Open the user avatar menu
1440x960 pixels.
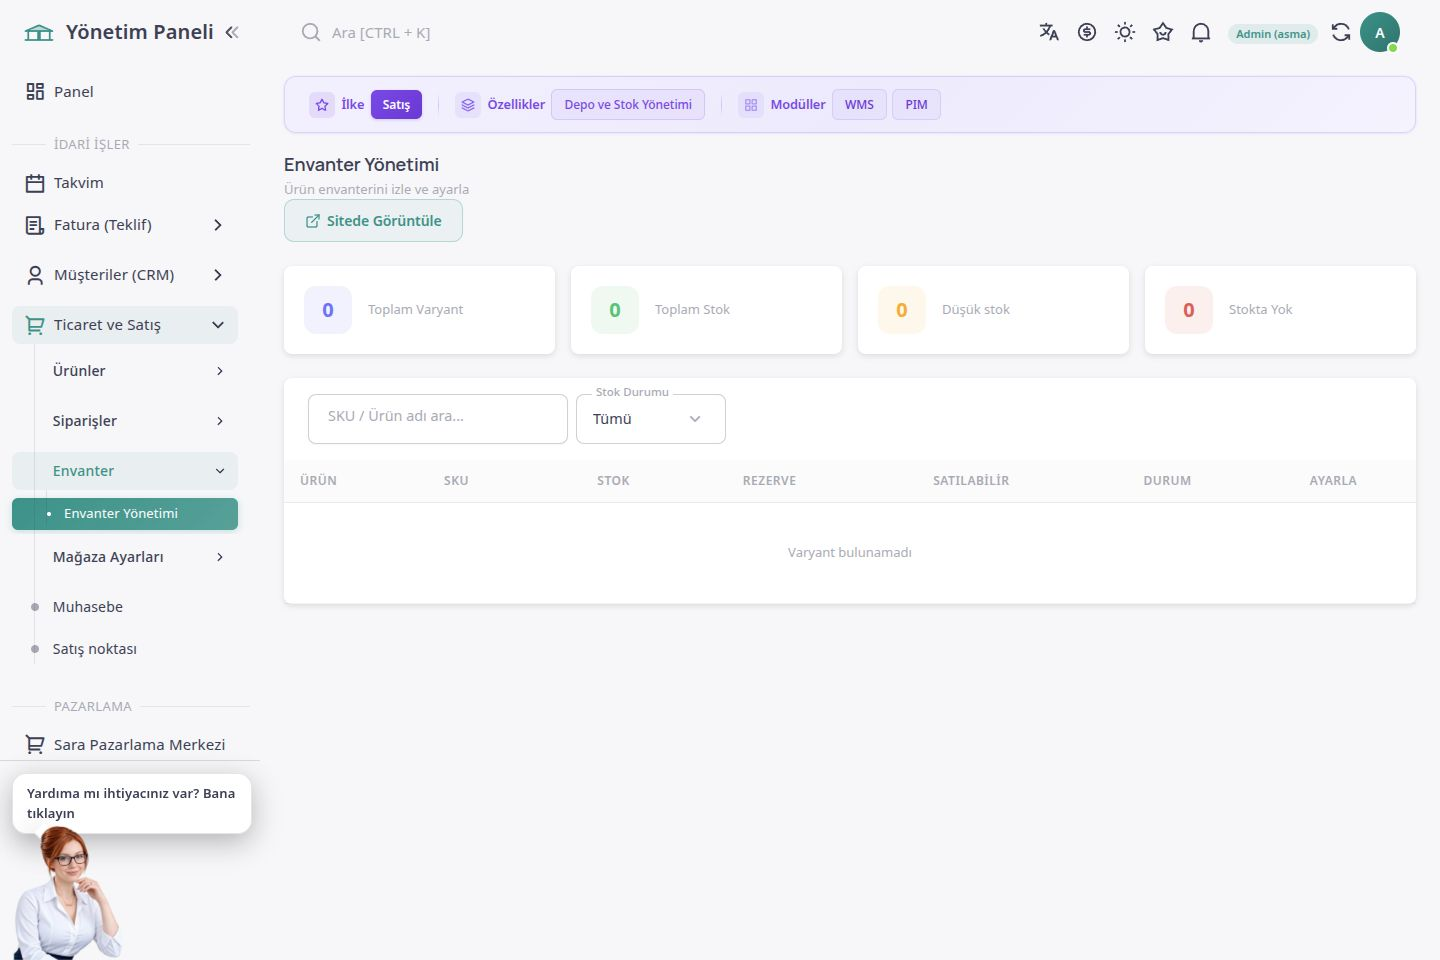(x=1380, y=32)
